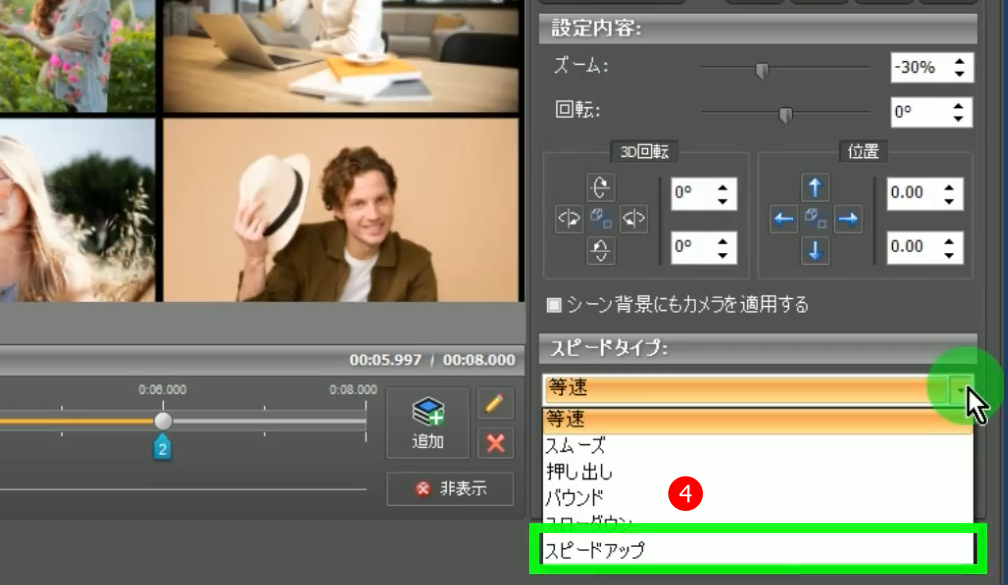Viewport: 1008px width, 585px height.
Task: Move position down with the blue arrow
Action: [816, 251]
